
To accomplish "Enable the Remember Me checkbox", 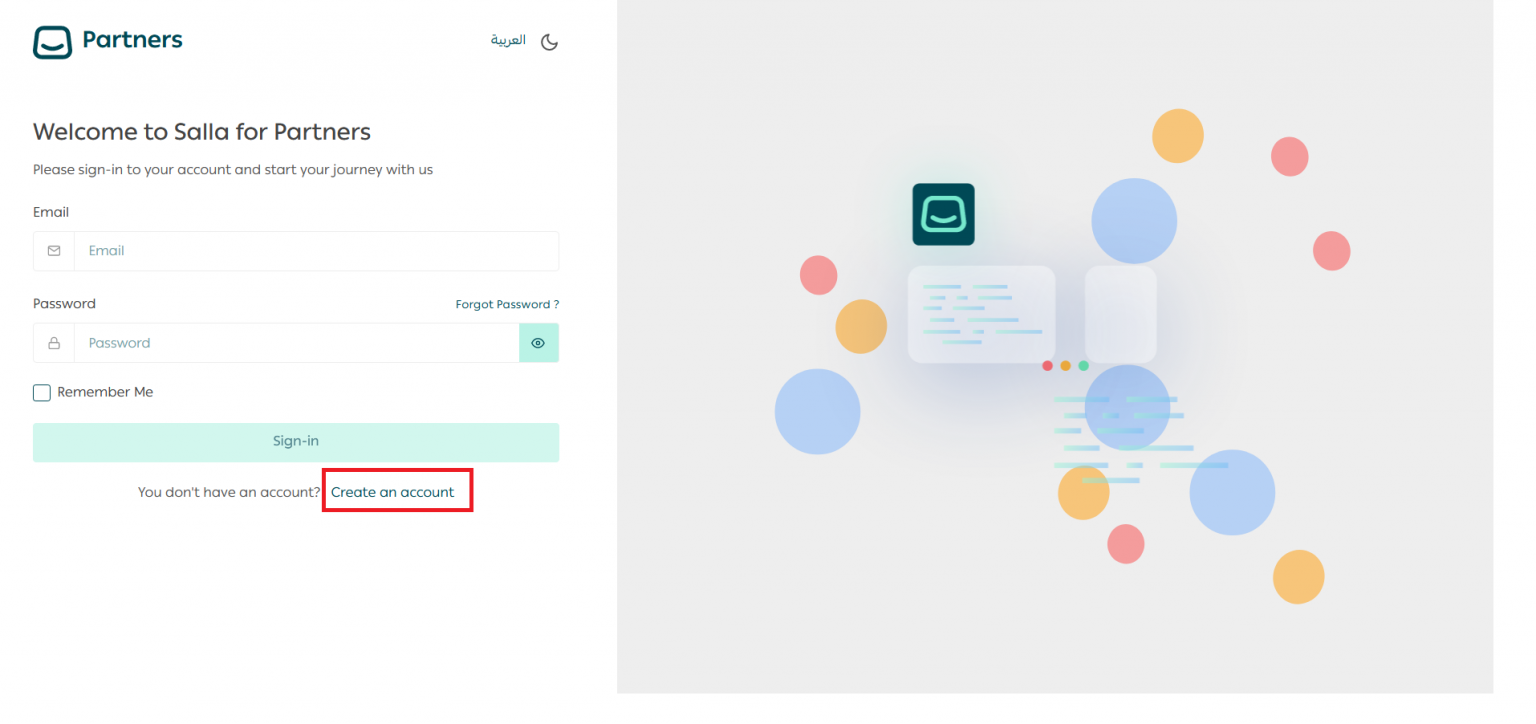I will point(42,393).
